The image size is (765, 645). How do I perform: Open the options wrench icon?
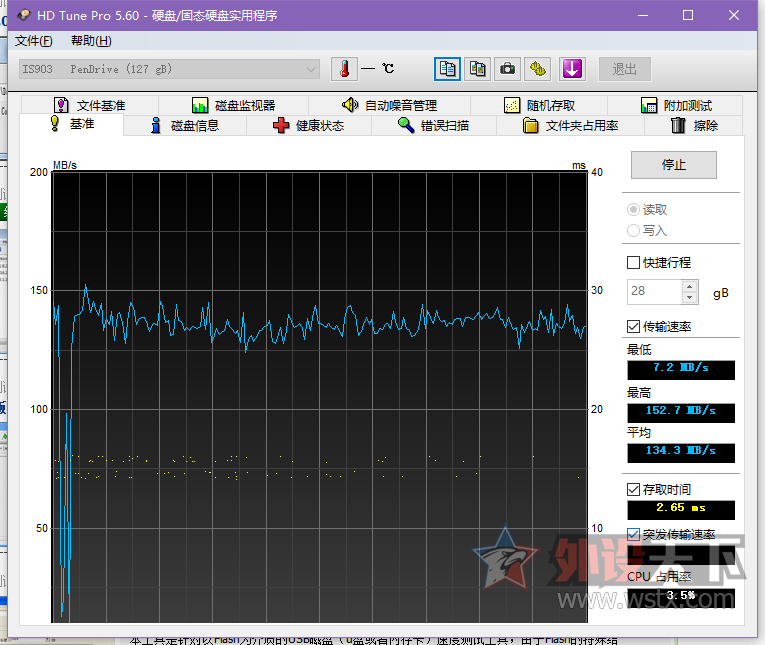[x=538, y=69]
